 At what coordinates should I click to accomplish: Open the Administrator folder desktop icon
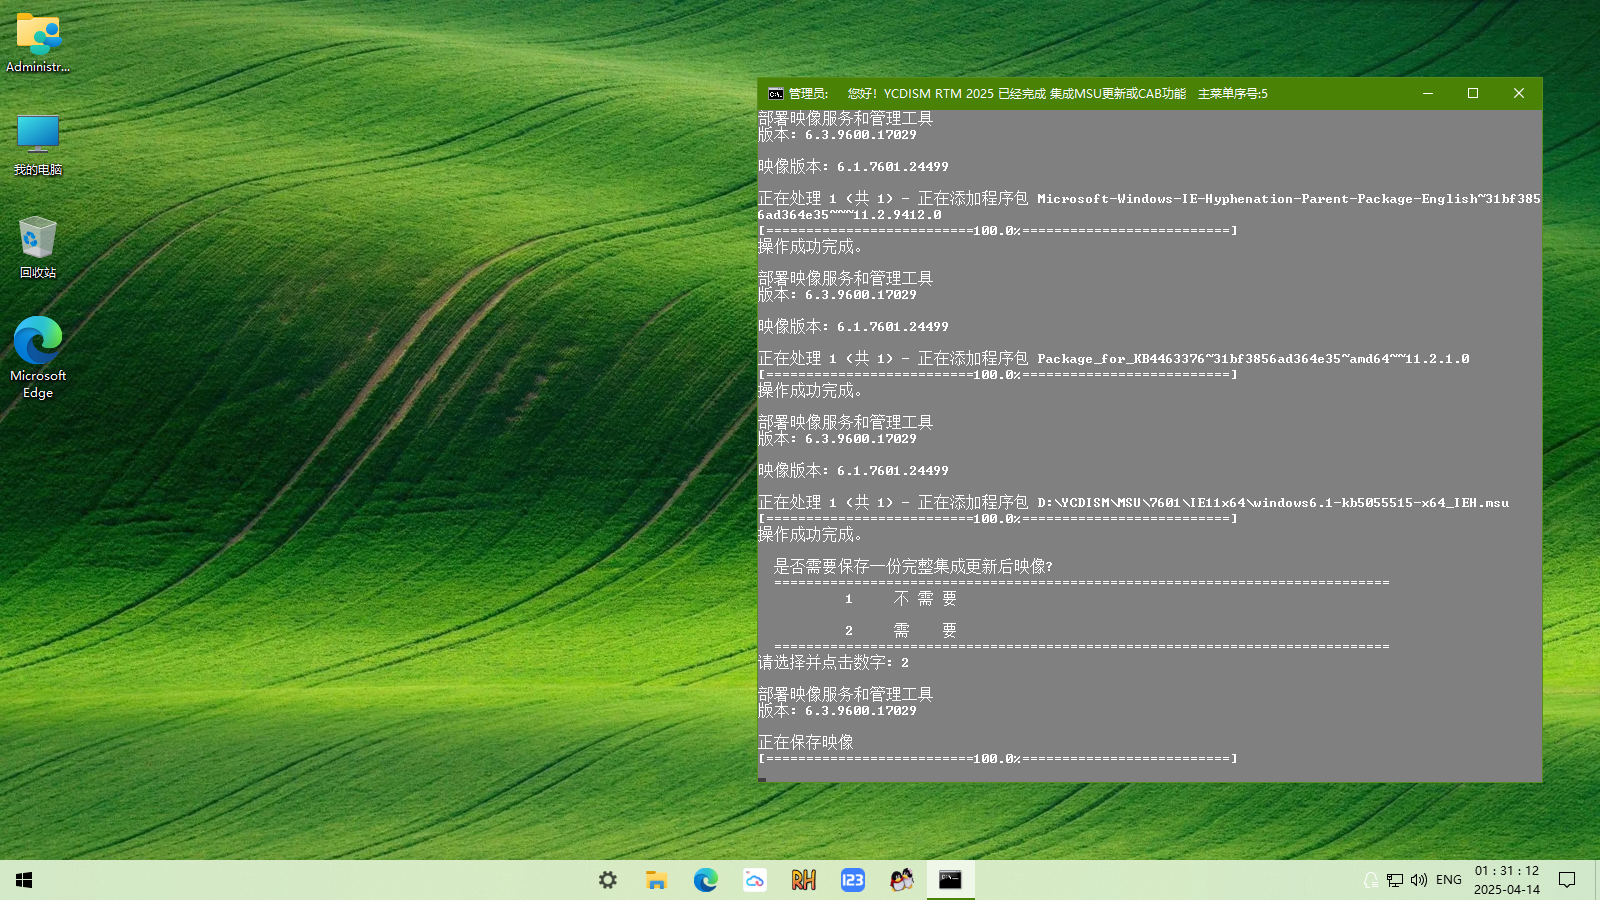coord(38,44)
